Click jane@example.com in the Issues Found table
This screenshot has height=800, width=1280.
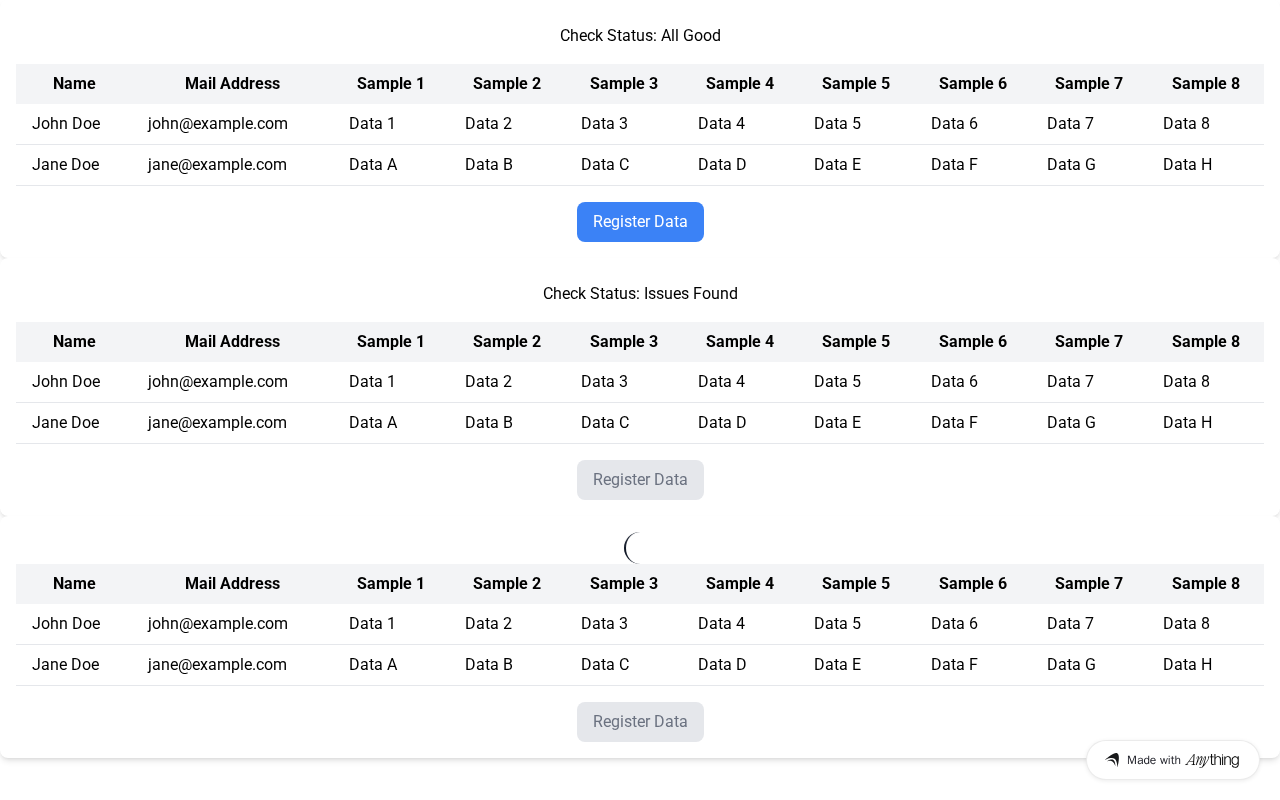click(217, 423)
